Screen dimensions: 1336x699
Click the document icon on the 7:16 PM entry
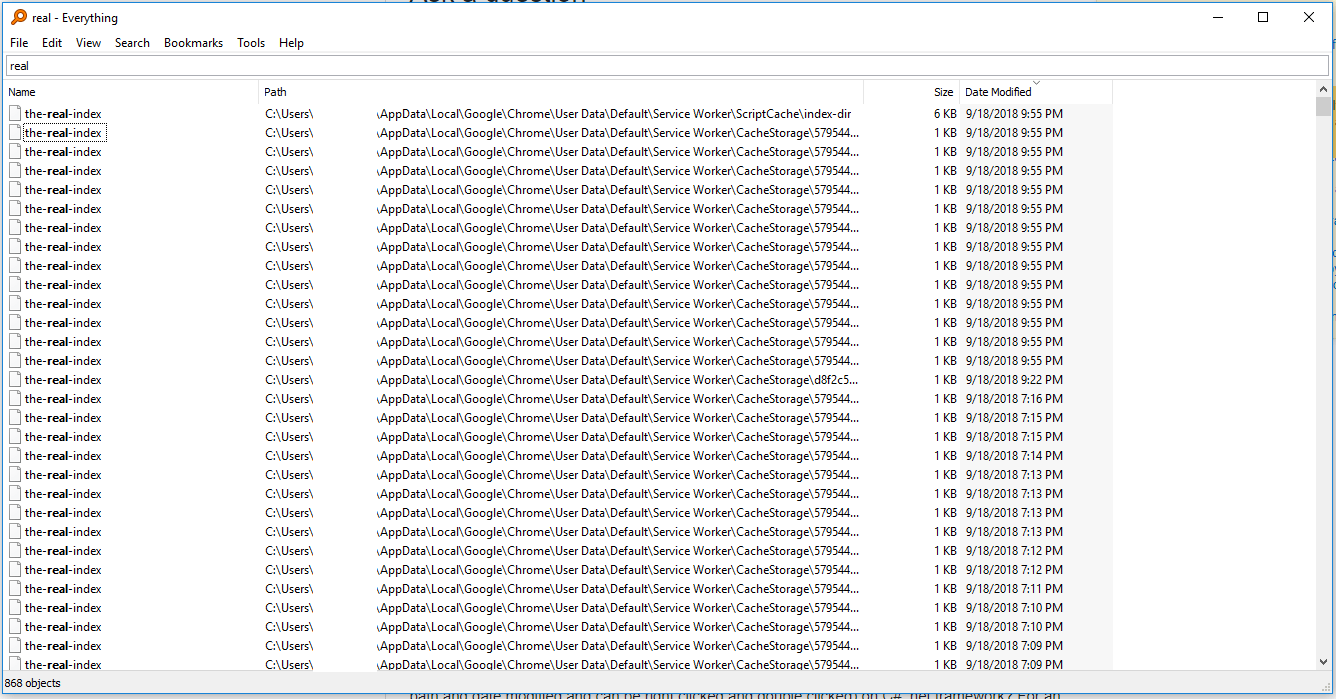click(x=13, y=398)
